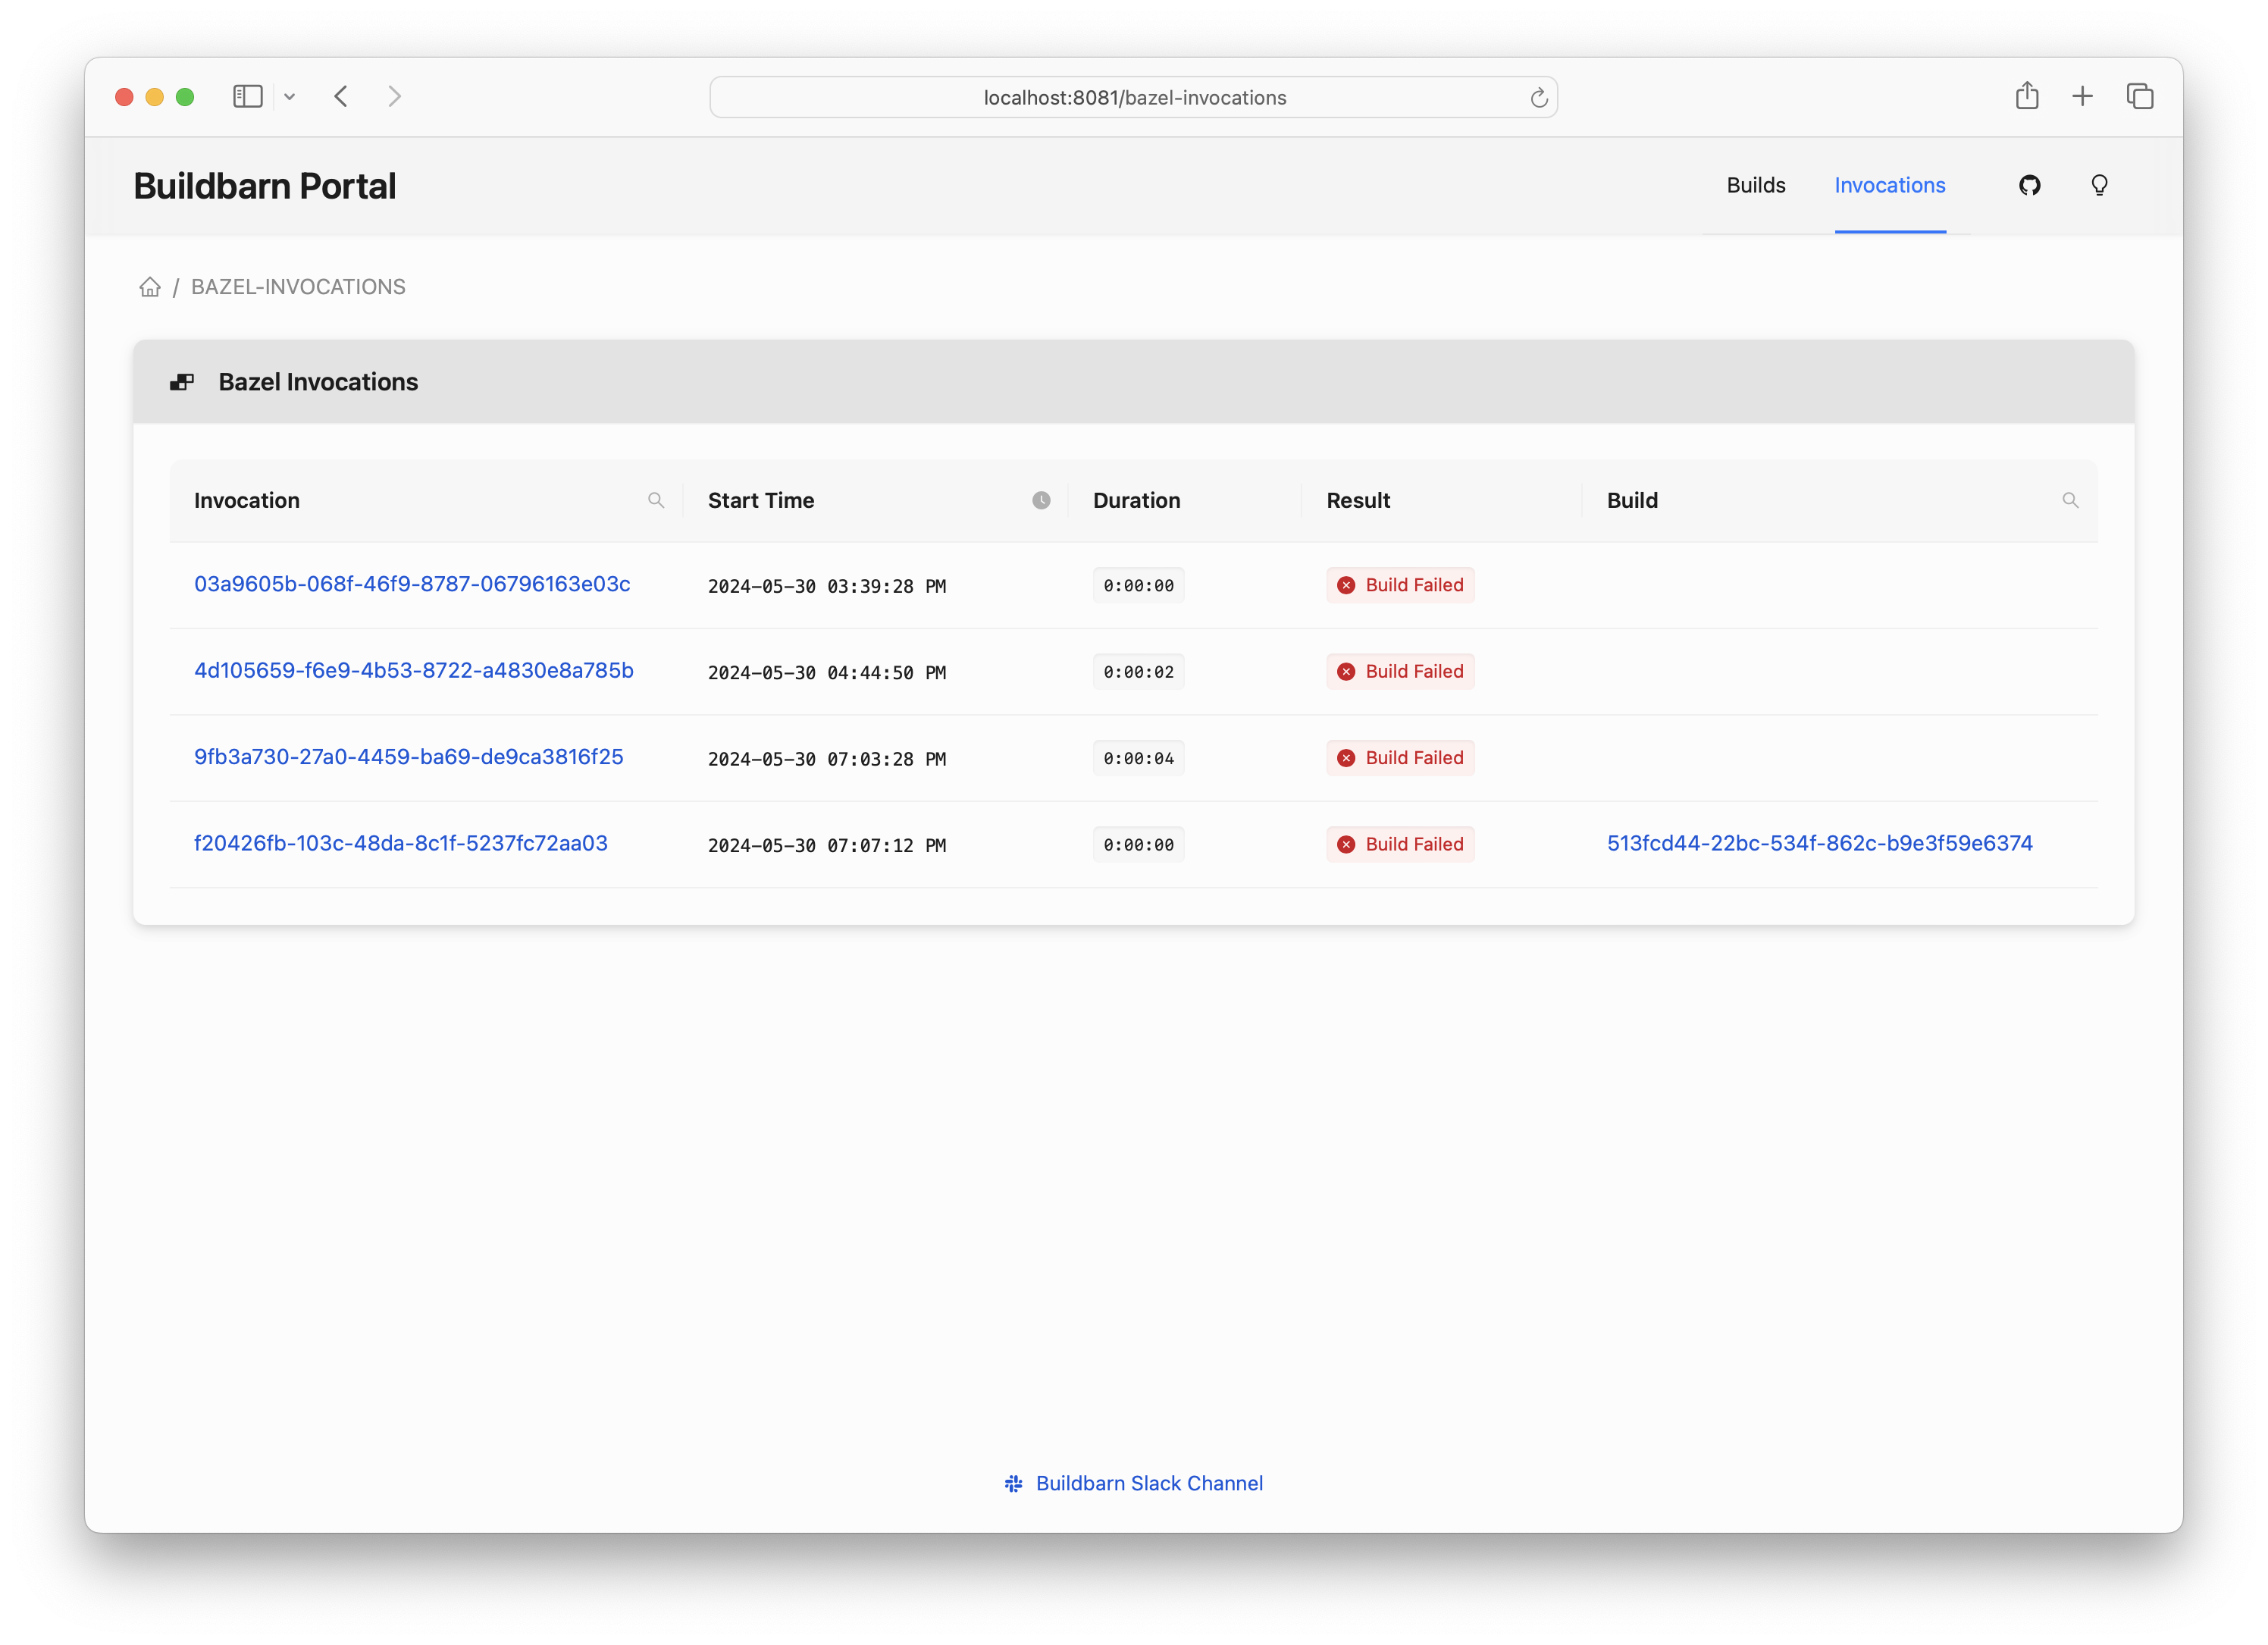Open a new browser tab

pos(2083,97)
